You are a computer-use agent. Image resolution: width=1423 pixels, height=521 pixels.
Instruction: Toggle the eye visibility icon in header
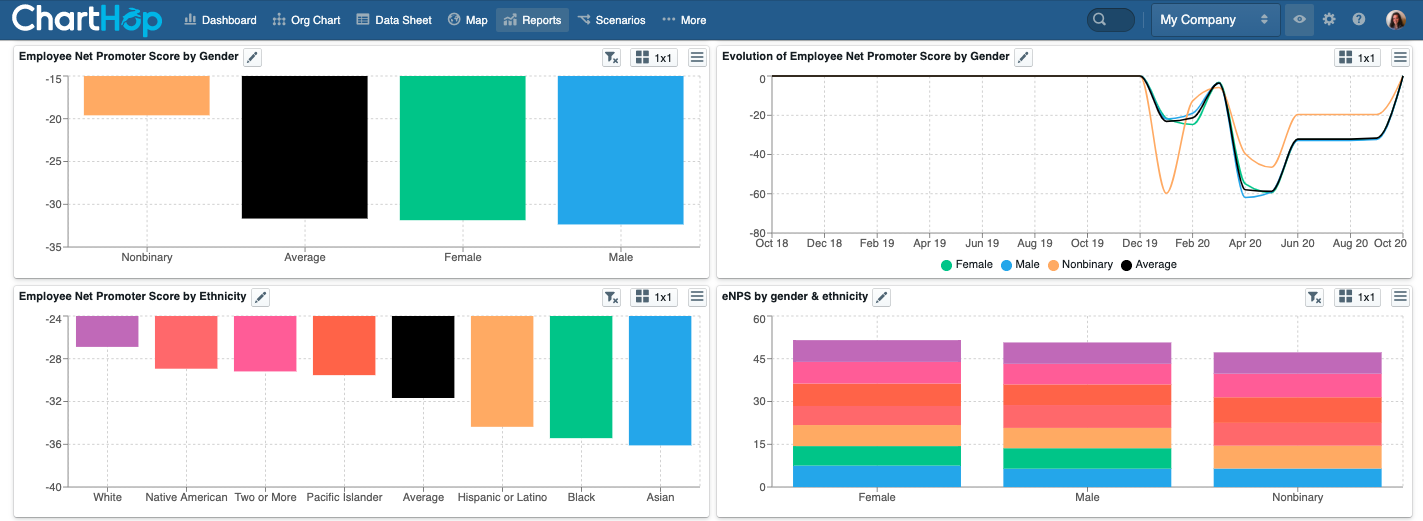point(1299,19)
